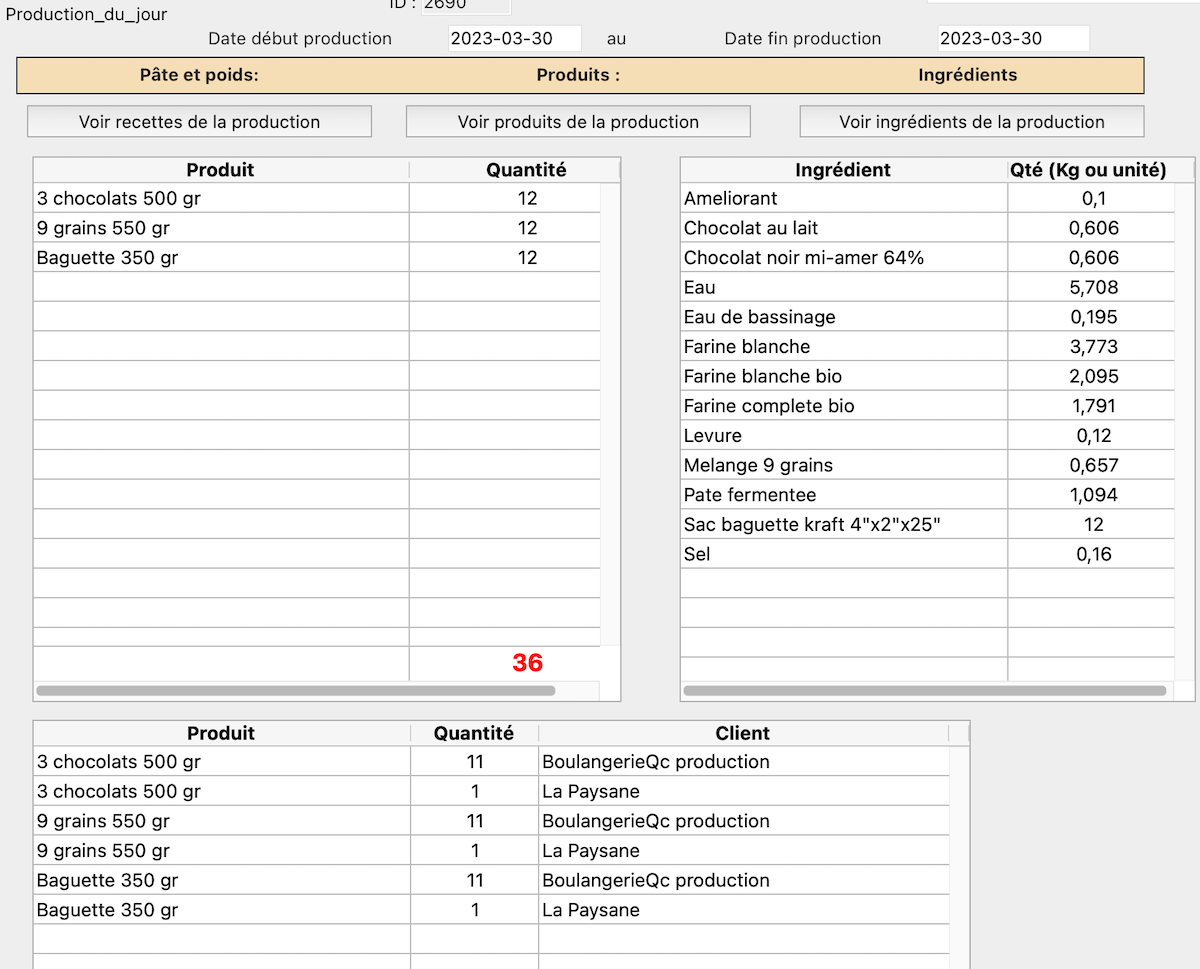Screen dimensions: 1200x969
Task: Select the Date fin production field
Action: point(1014,38)
